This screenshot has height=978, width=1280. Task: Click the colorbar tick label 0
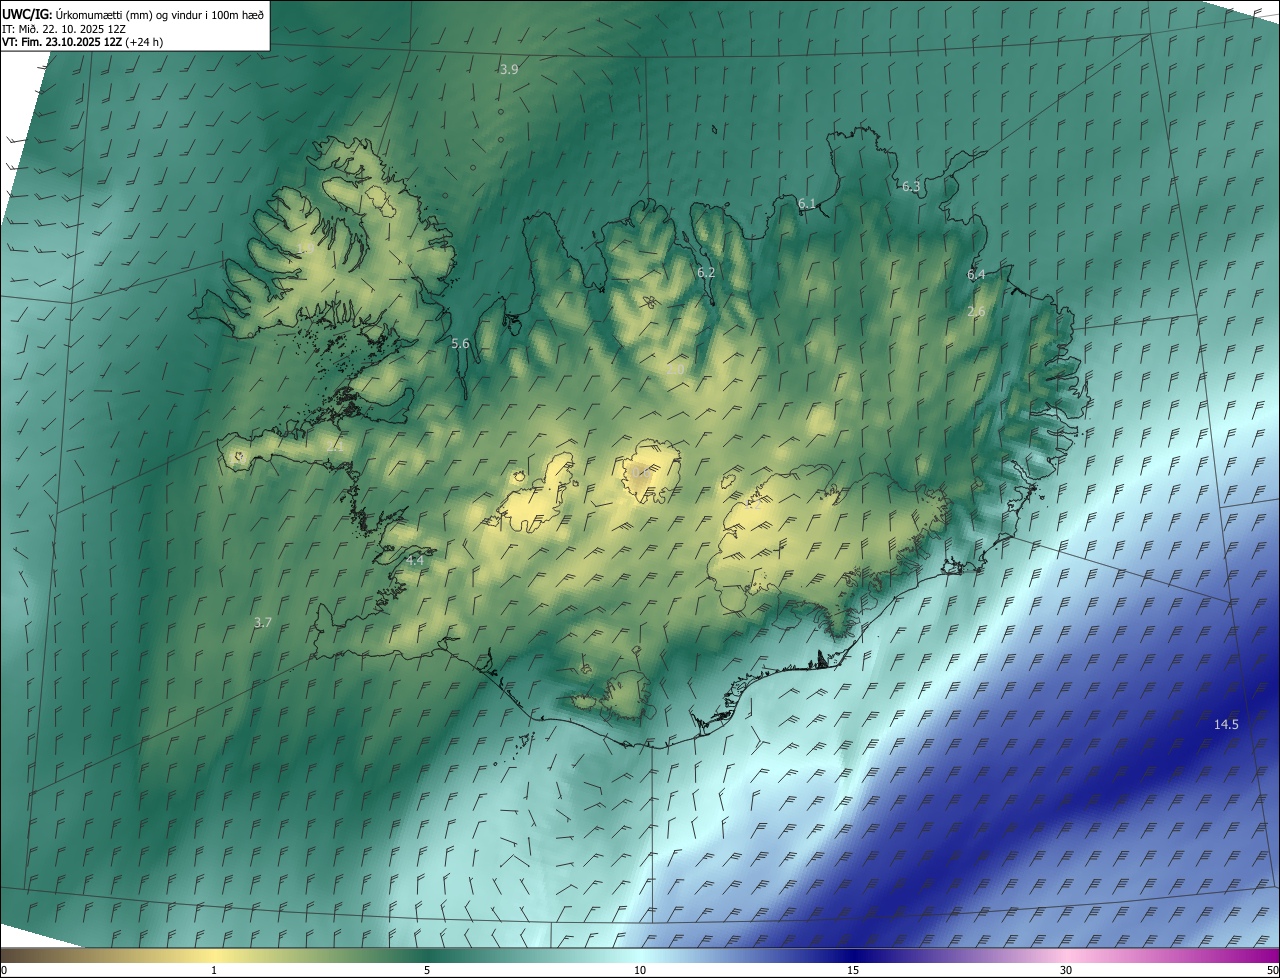(x=4, y=970)
